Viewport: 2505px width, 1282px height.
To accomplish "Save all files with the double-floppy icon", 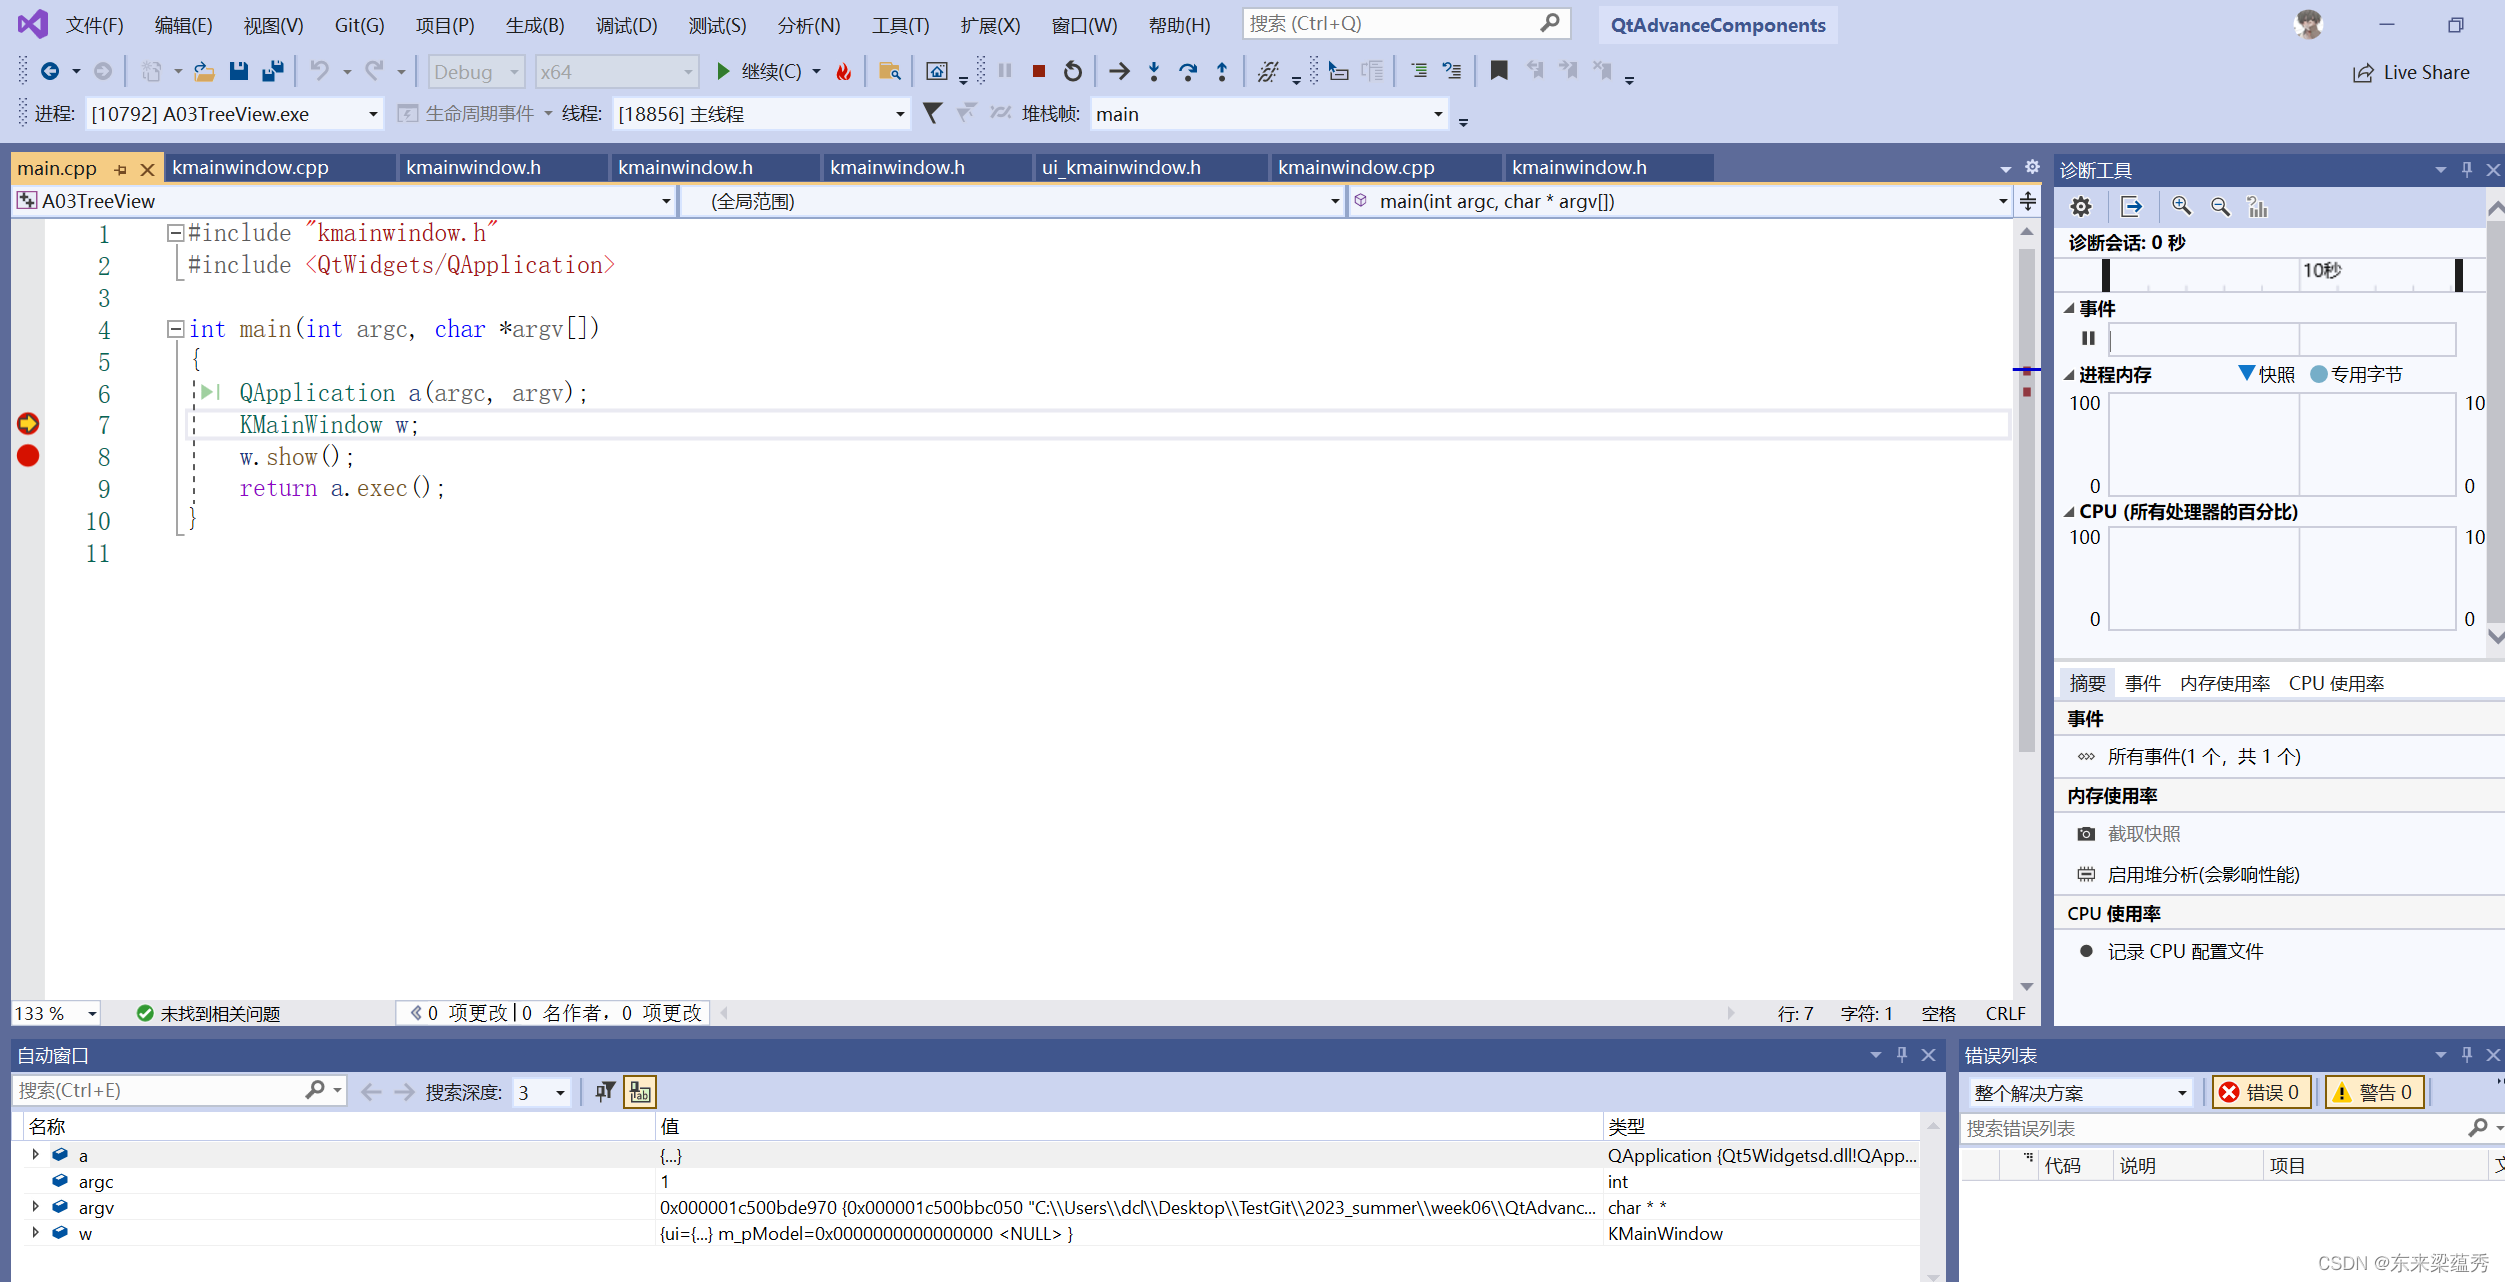I will (272, 71).
